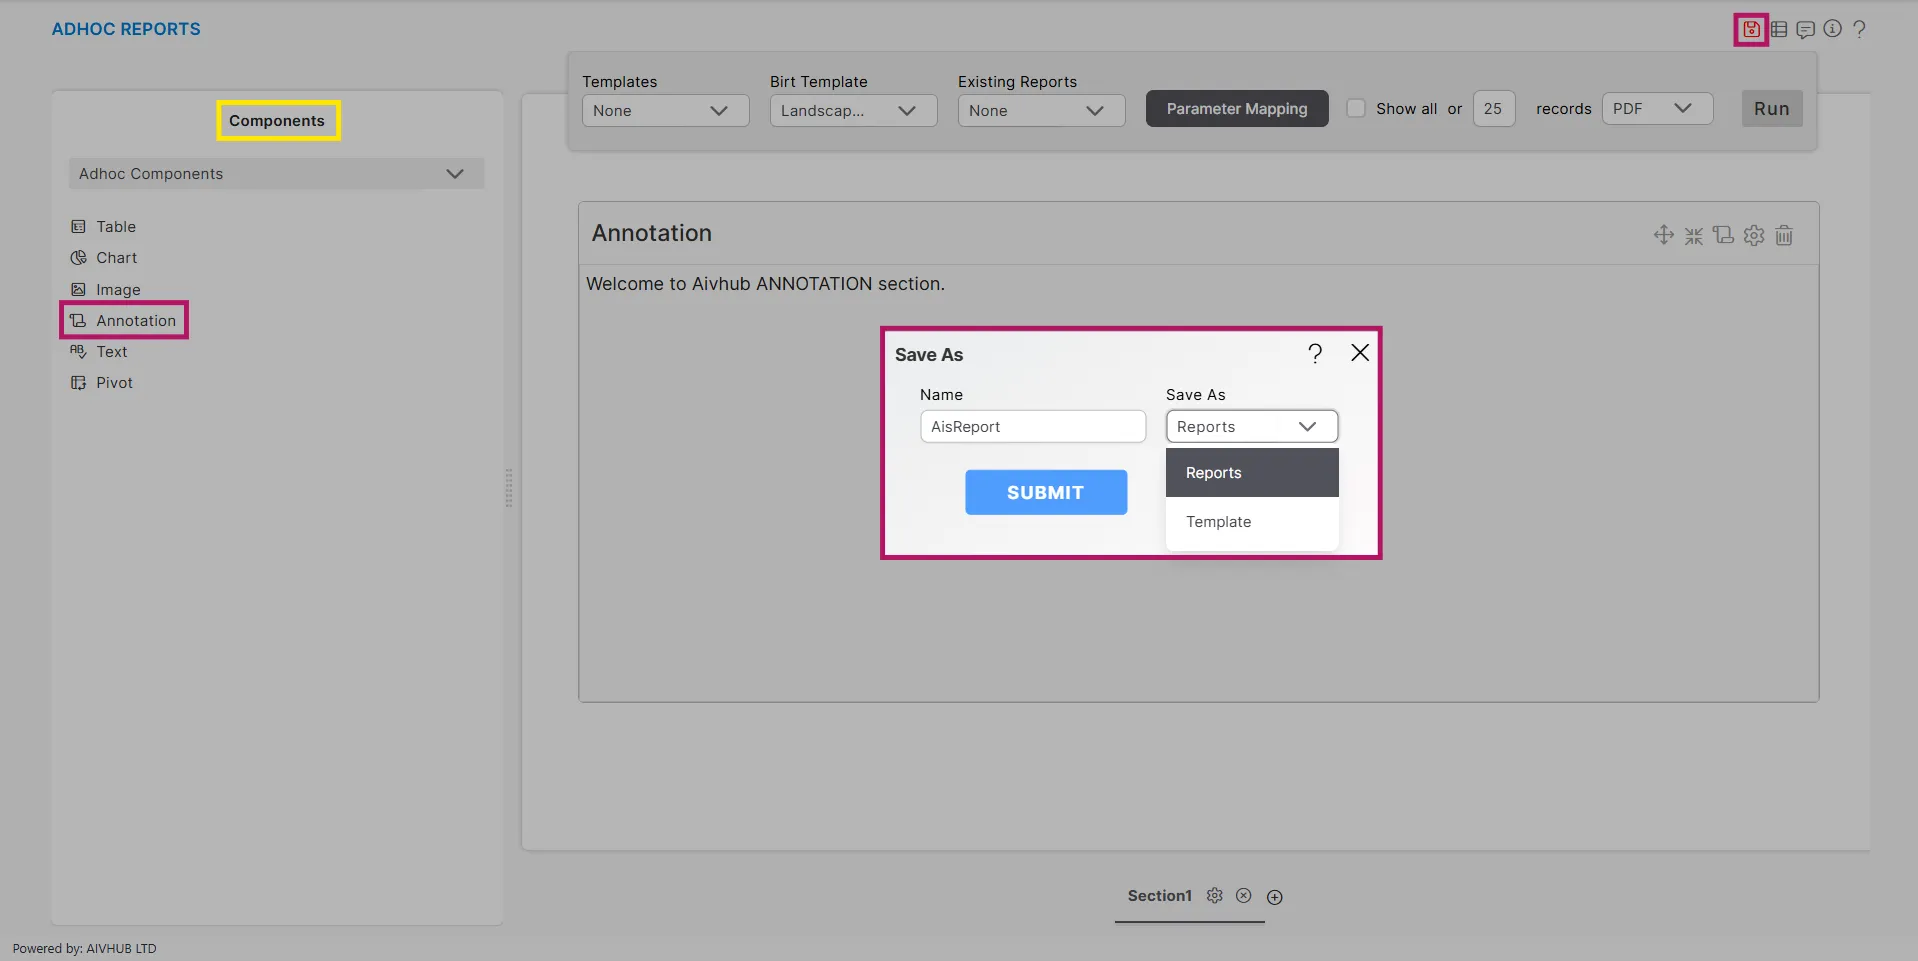Add a new section with plus icon
Screen dimensions: 1918x961
click(1274, 897)
